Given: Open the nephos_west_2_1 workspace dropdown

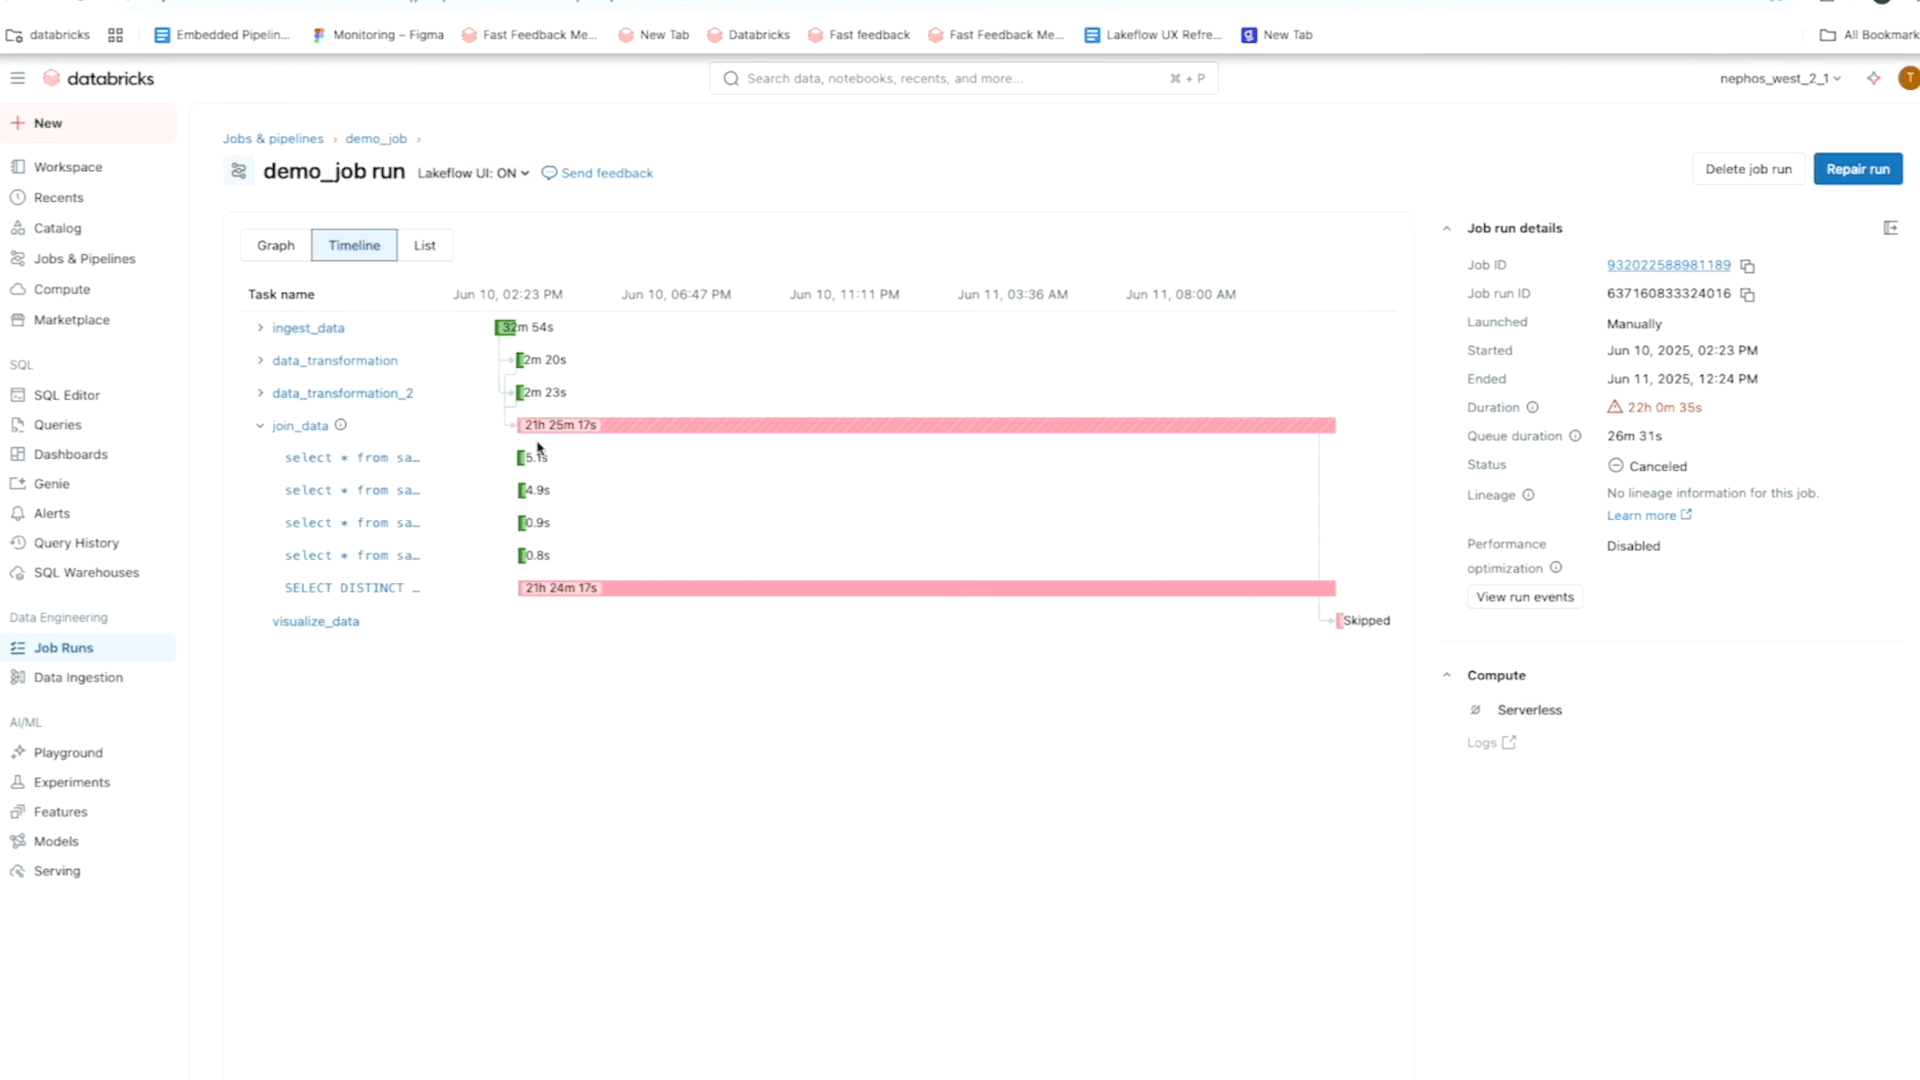Looking at the screenshot, I should (x=1780, y=78).
